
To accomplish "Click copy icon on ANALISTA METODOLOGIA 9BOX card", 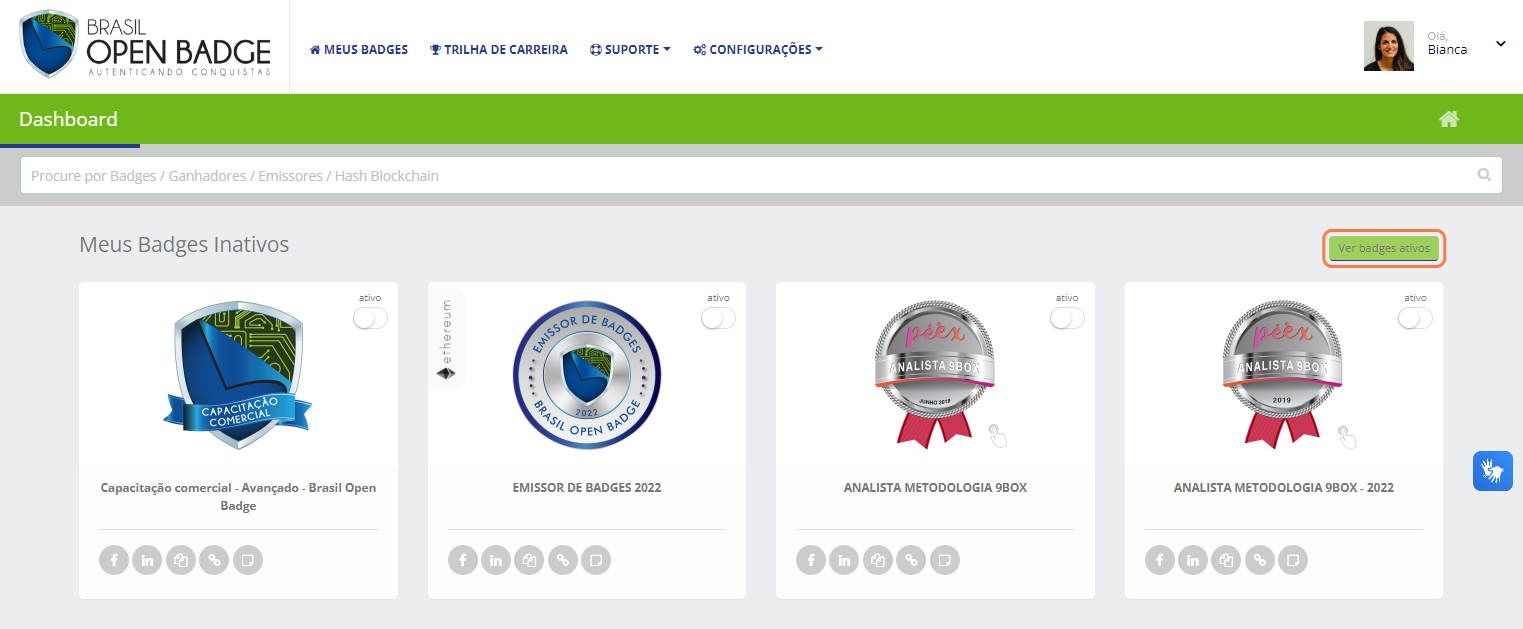I will point(878,560).
